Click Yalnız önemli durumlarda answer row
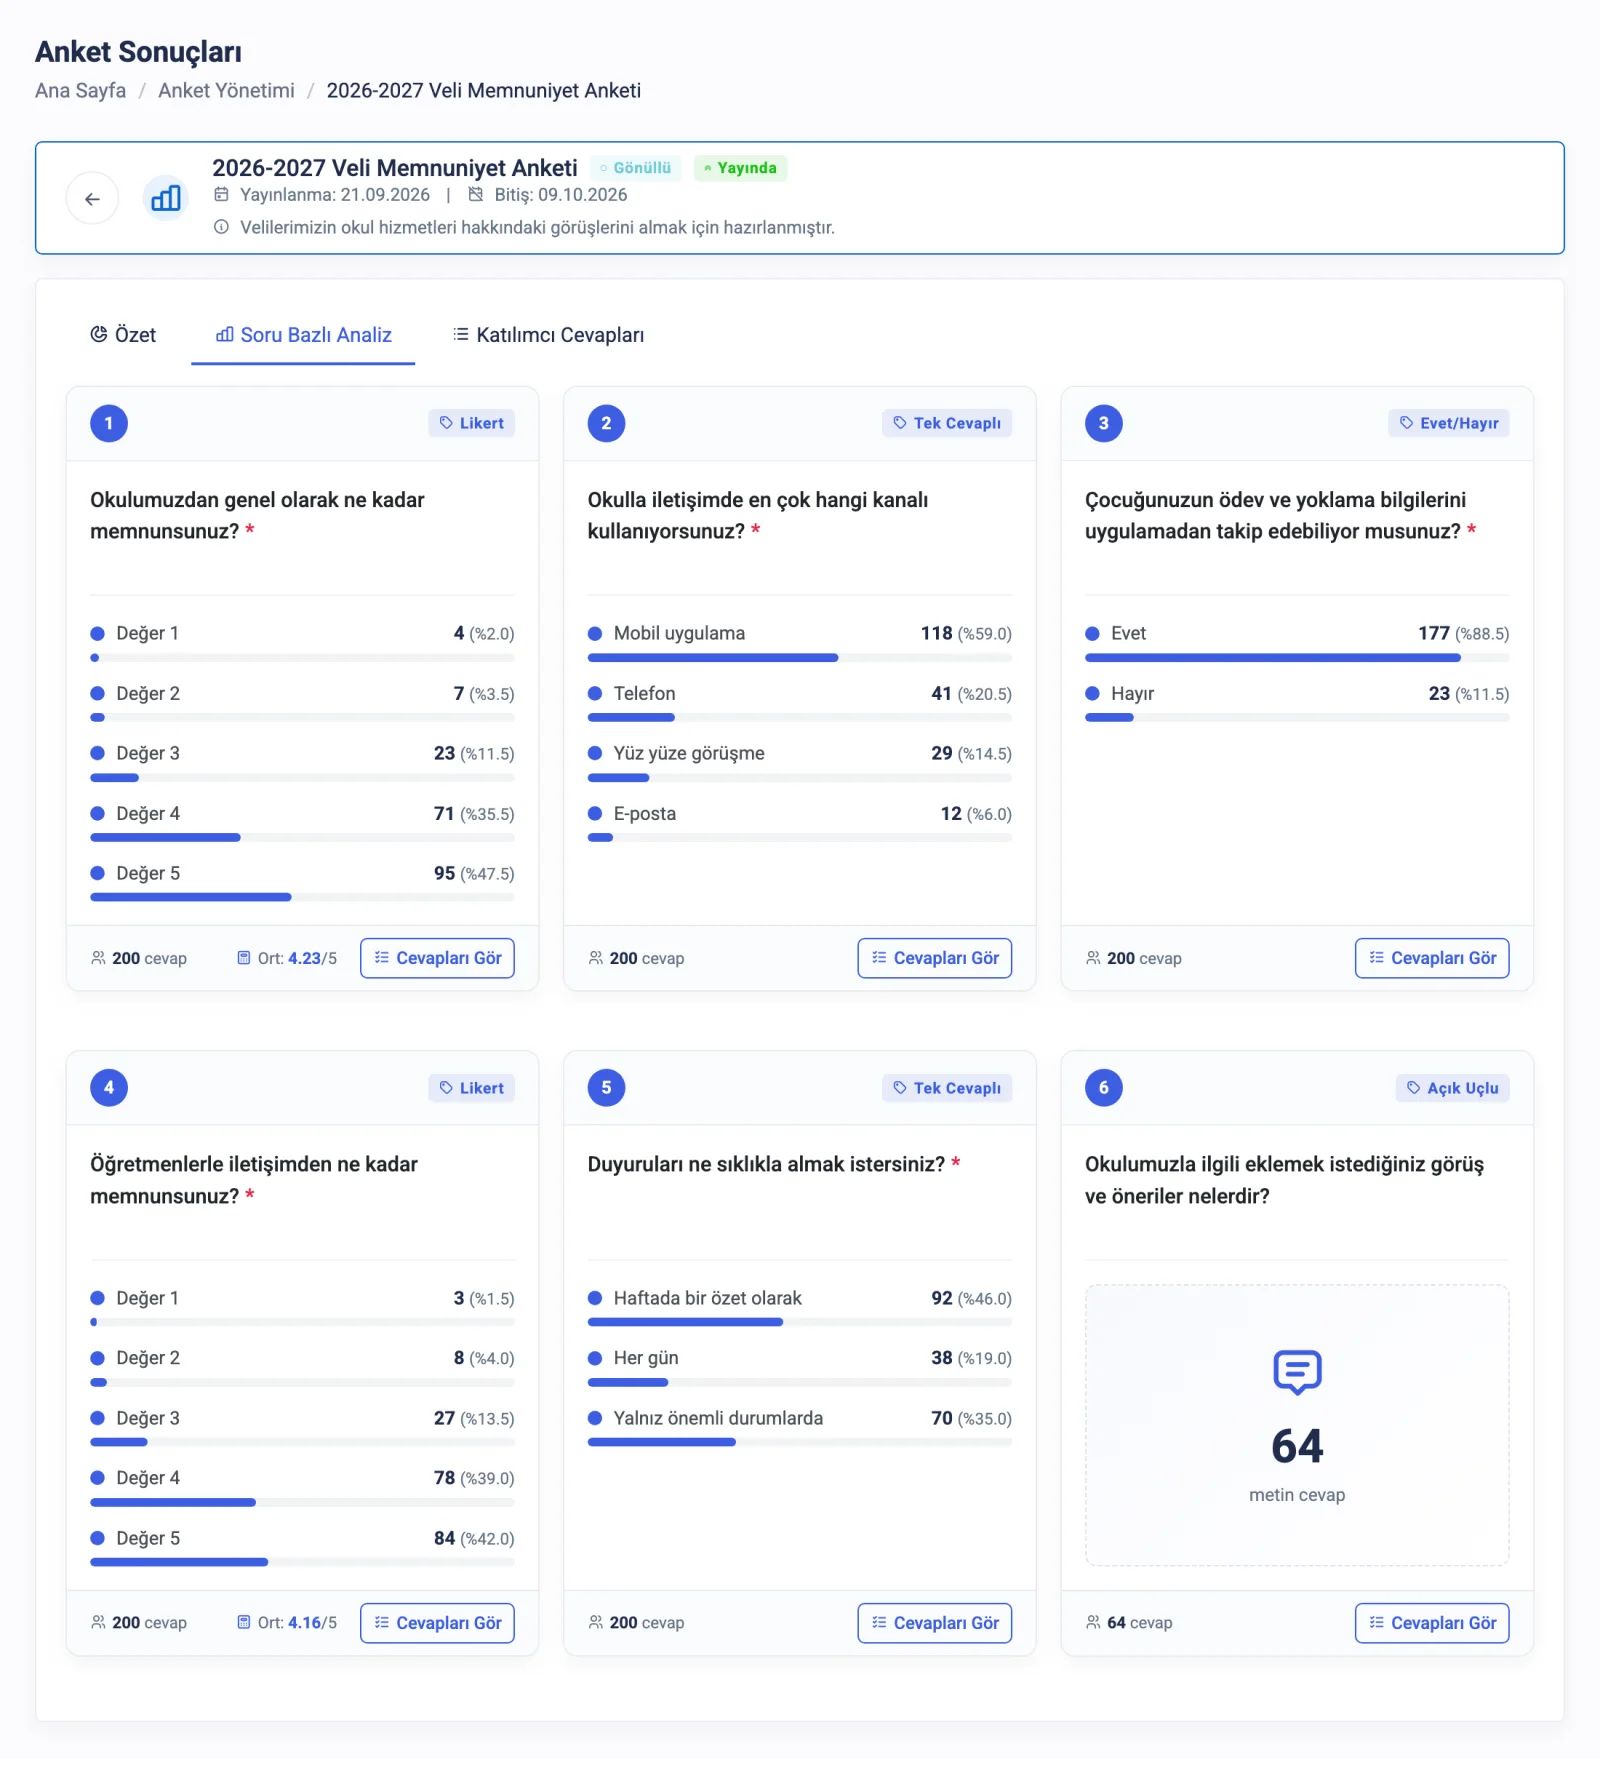Image resolution: width=1600 pixels, height=1768 pixels. [x=800, y=1428]
